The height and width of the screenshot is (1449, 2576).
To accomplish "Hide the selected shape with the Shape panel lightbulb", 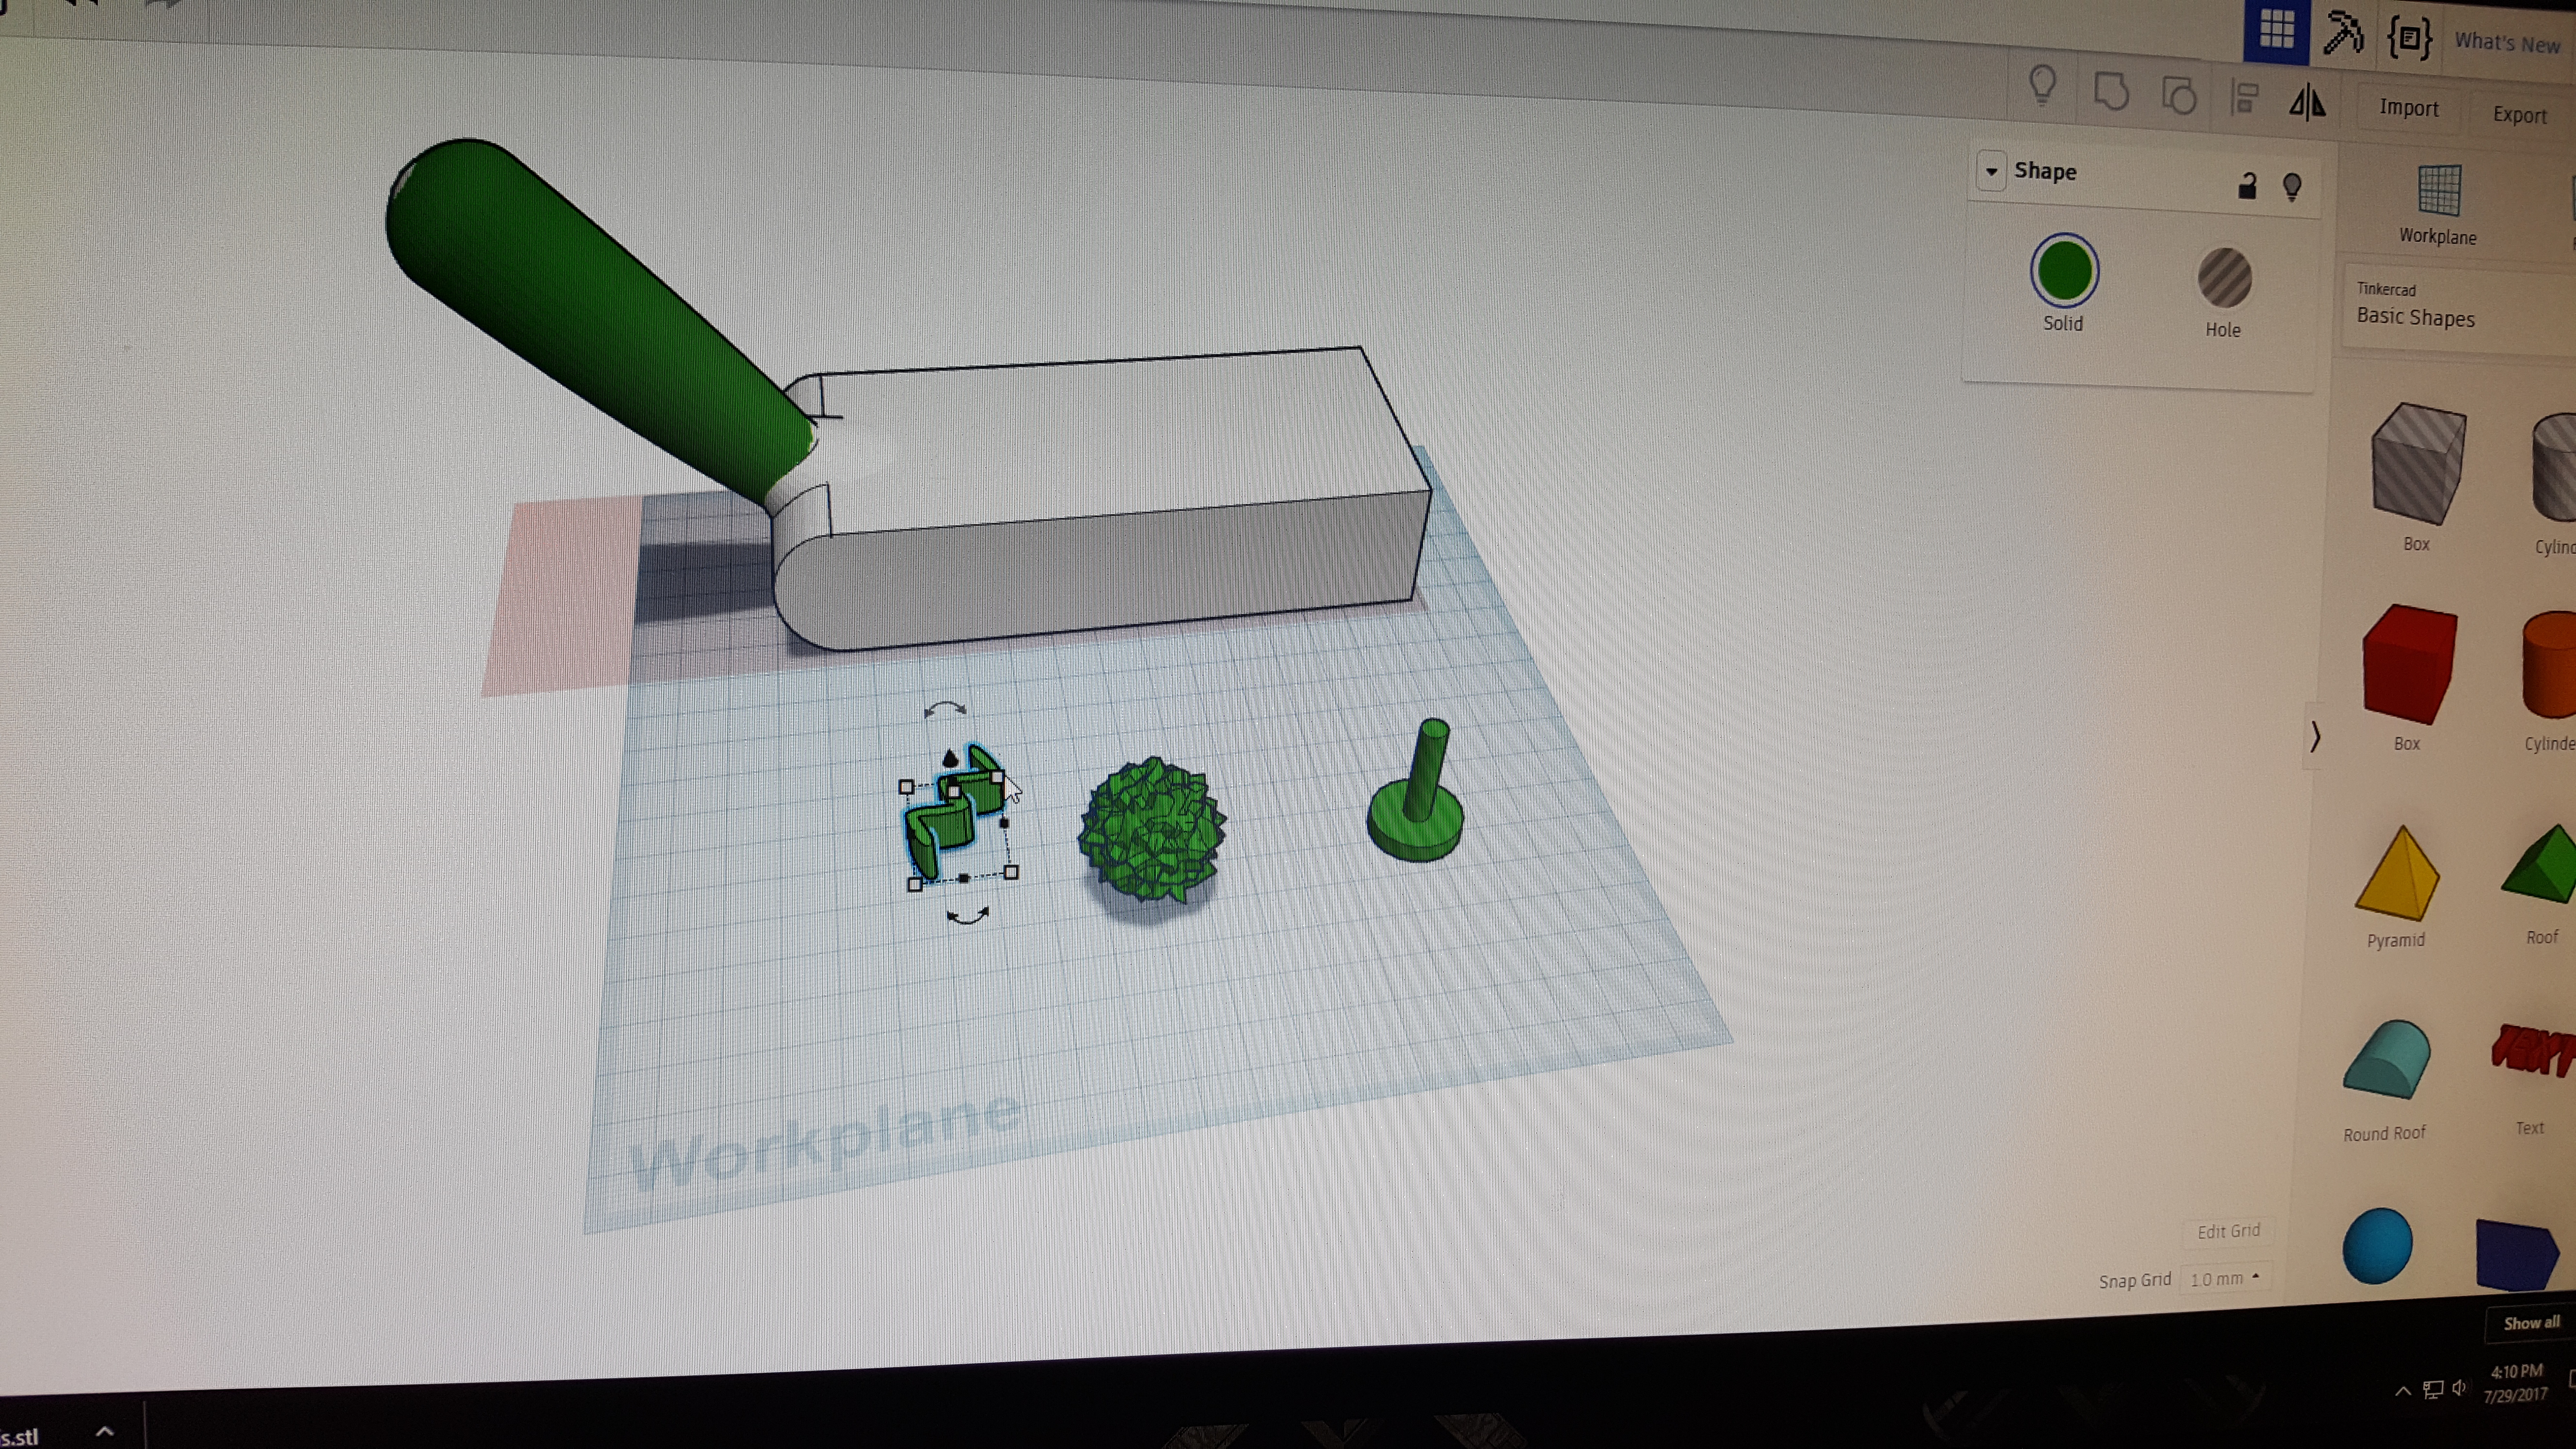I will 2292,187.
